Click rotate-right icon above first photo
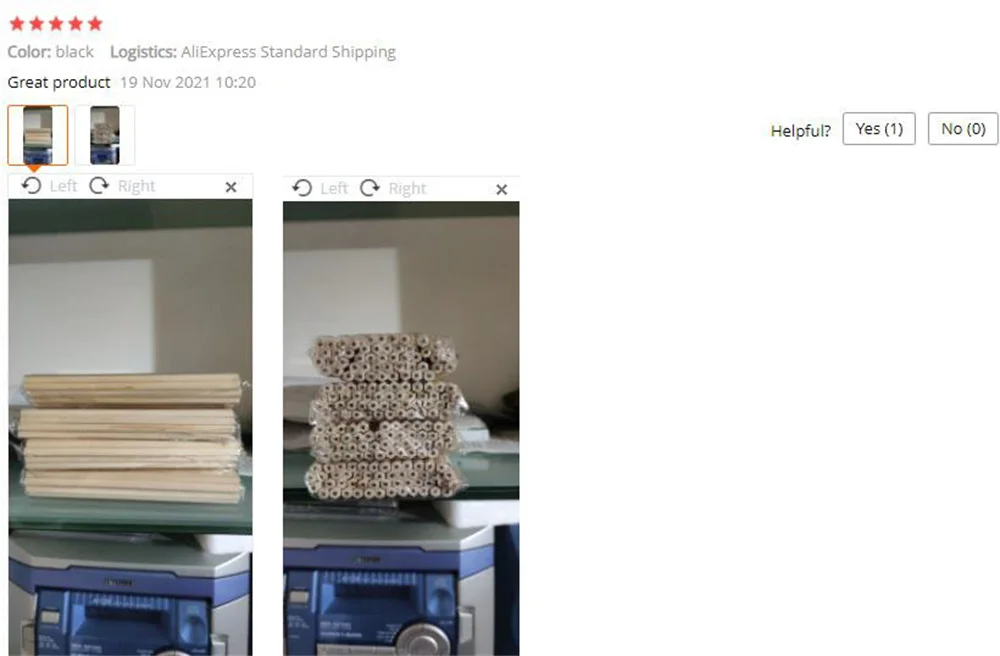1000x656 pixels. (99, 186)
